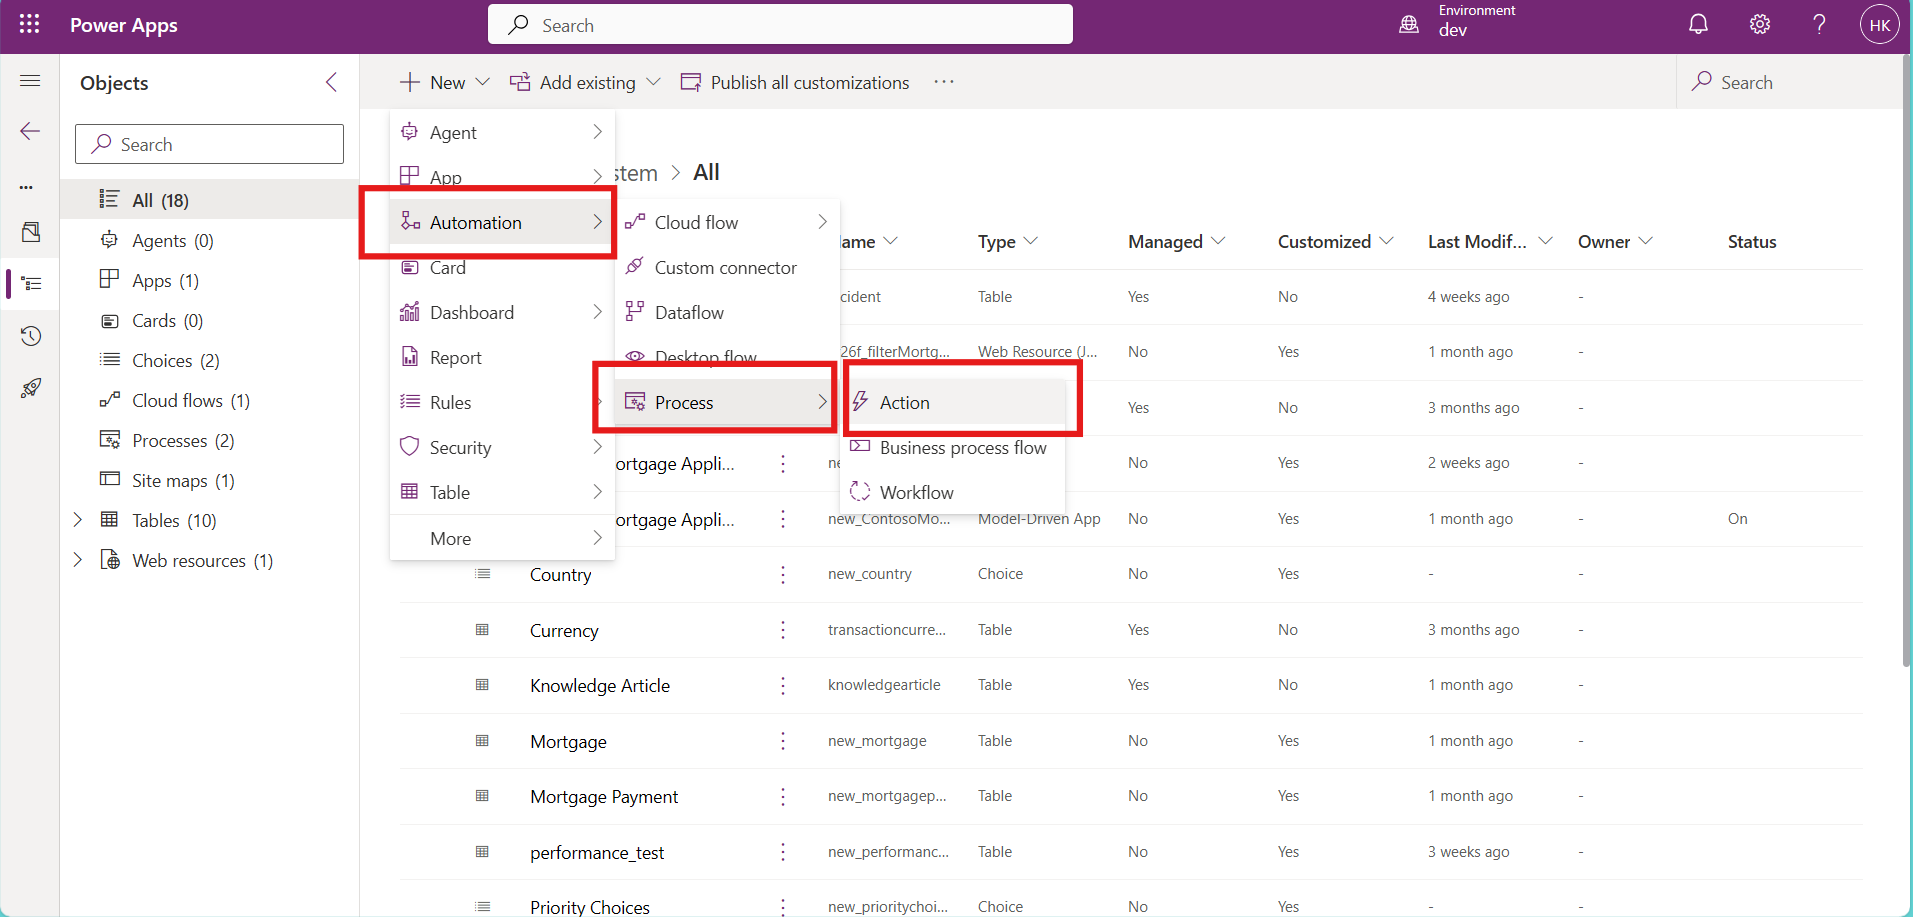Expand the Web resources tree node

click(x=78, y=560)
